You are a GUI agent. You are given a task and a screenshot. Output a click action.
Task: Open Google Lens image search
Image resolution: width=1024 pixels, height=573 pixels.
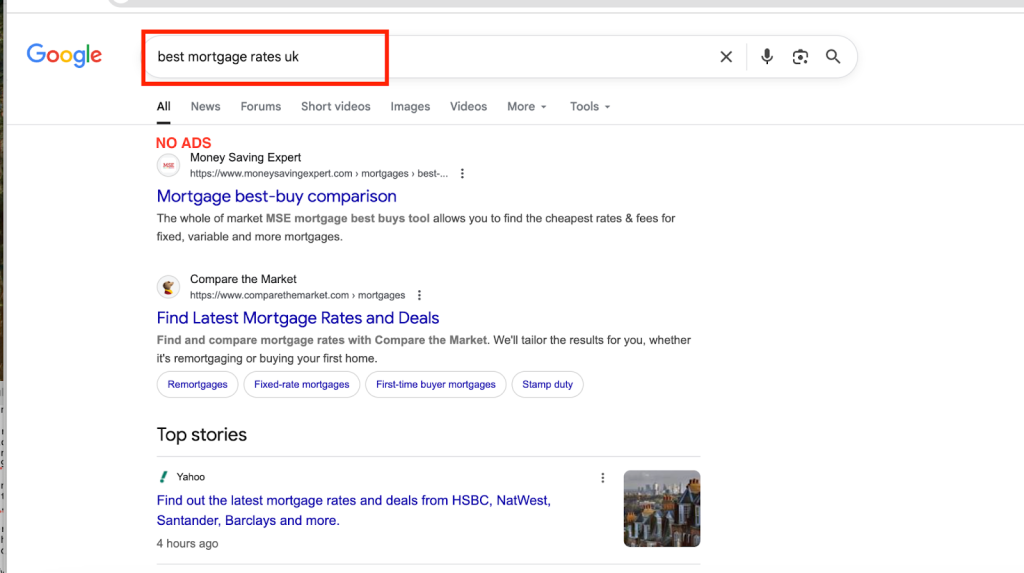(x=800, y=57)
